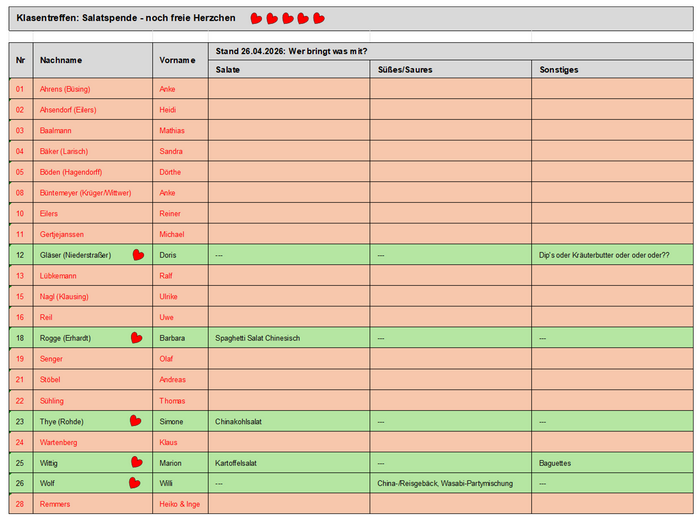Click the first name 'Willi' in the Wolf row
The width and height of the screenshot is (700, 522).
(x=166, y=483)
